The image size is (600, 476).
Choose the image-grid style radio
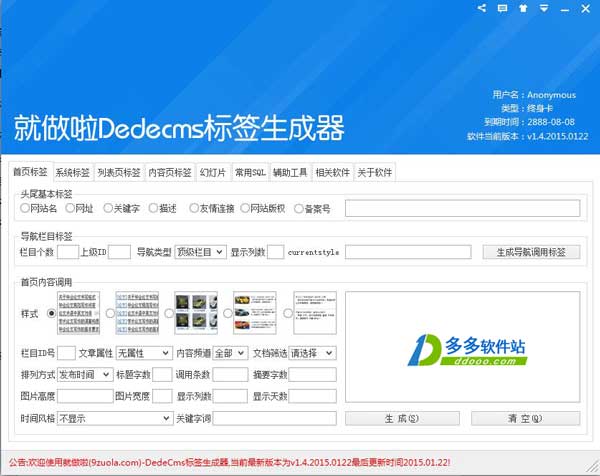169,313
